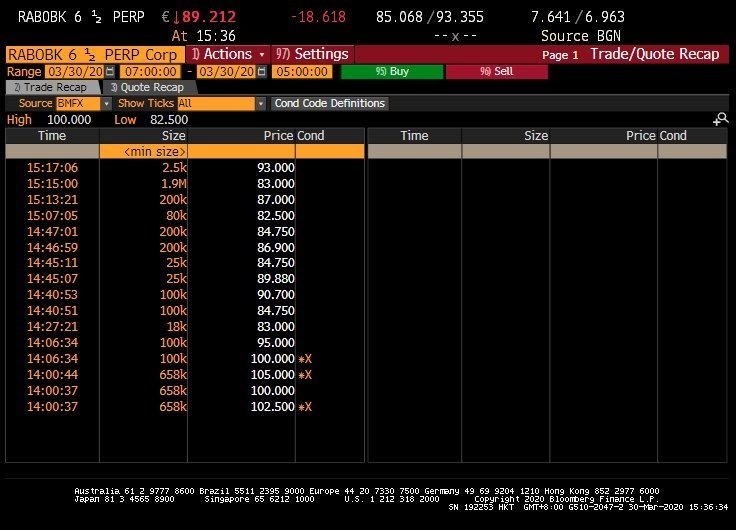
Task: Click the zoom magnifier icon above the table
Action: coord(721,119)
